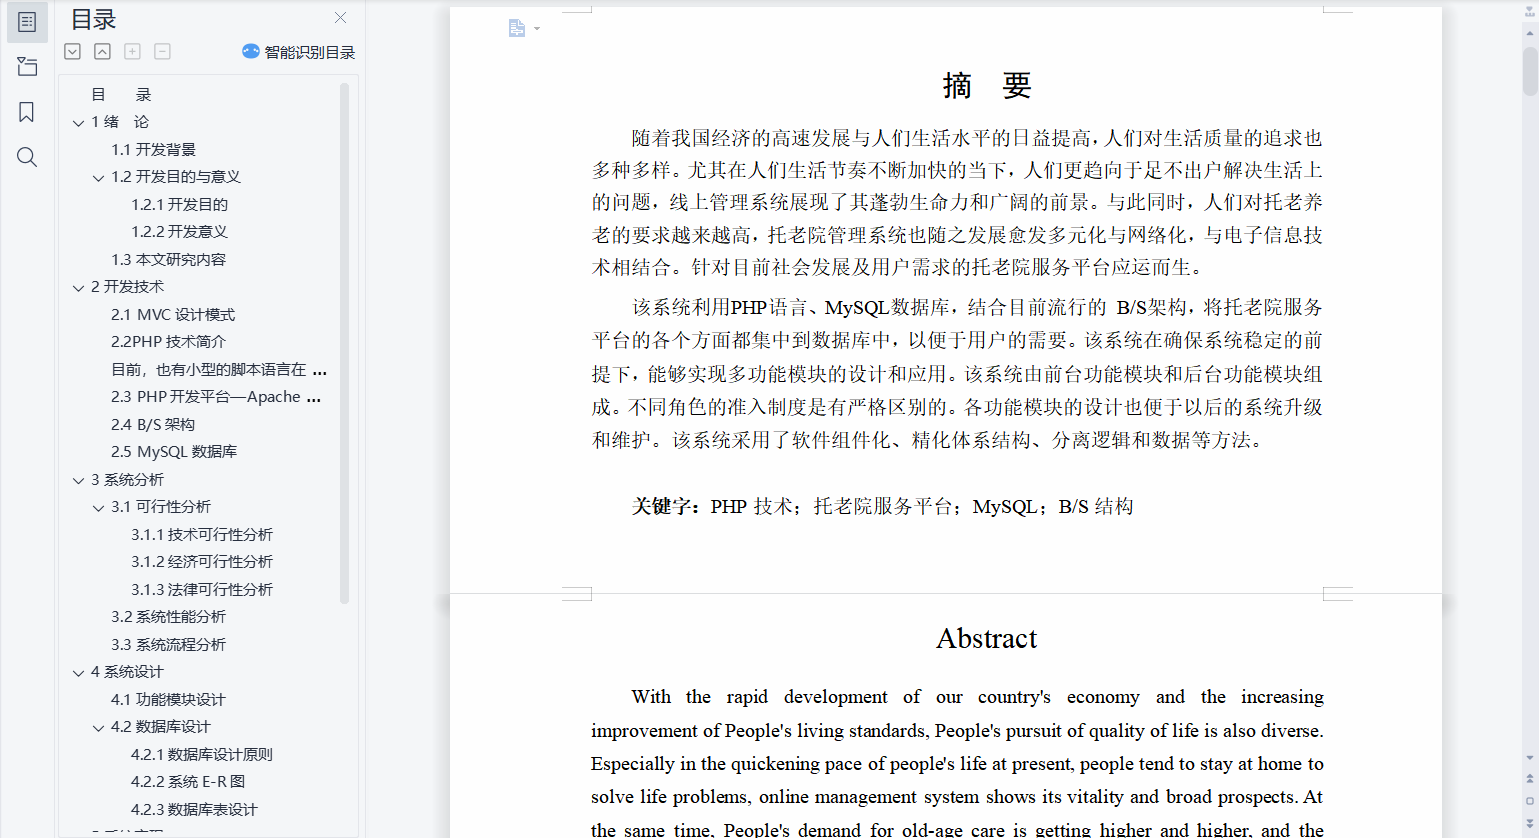This screenshot has height=838, width=1539.
Task: Open the find and search sidebar icon
Action: click(27, 157)
